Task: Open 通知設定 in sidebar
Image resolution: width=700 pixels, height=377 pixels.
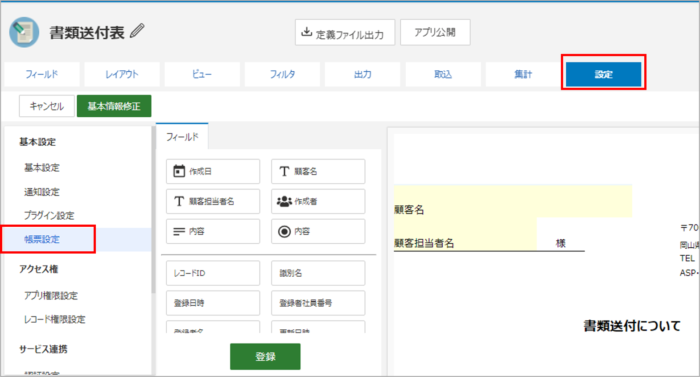Action: [x=42, y=192]
